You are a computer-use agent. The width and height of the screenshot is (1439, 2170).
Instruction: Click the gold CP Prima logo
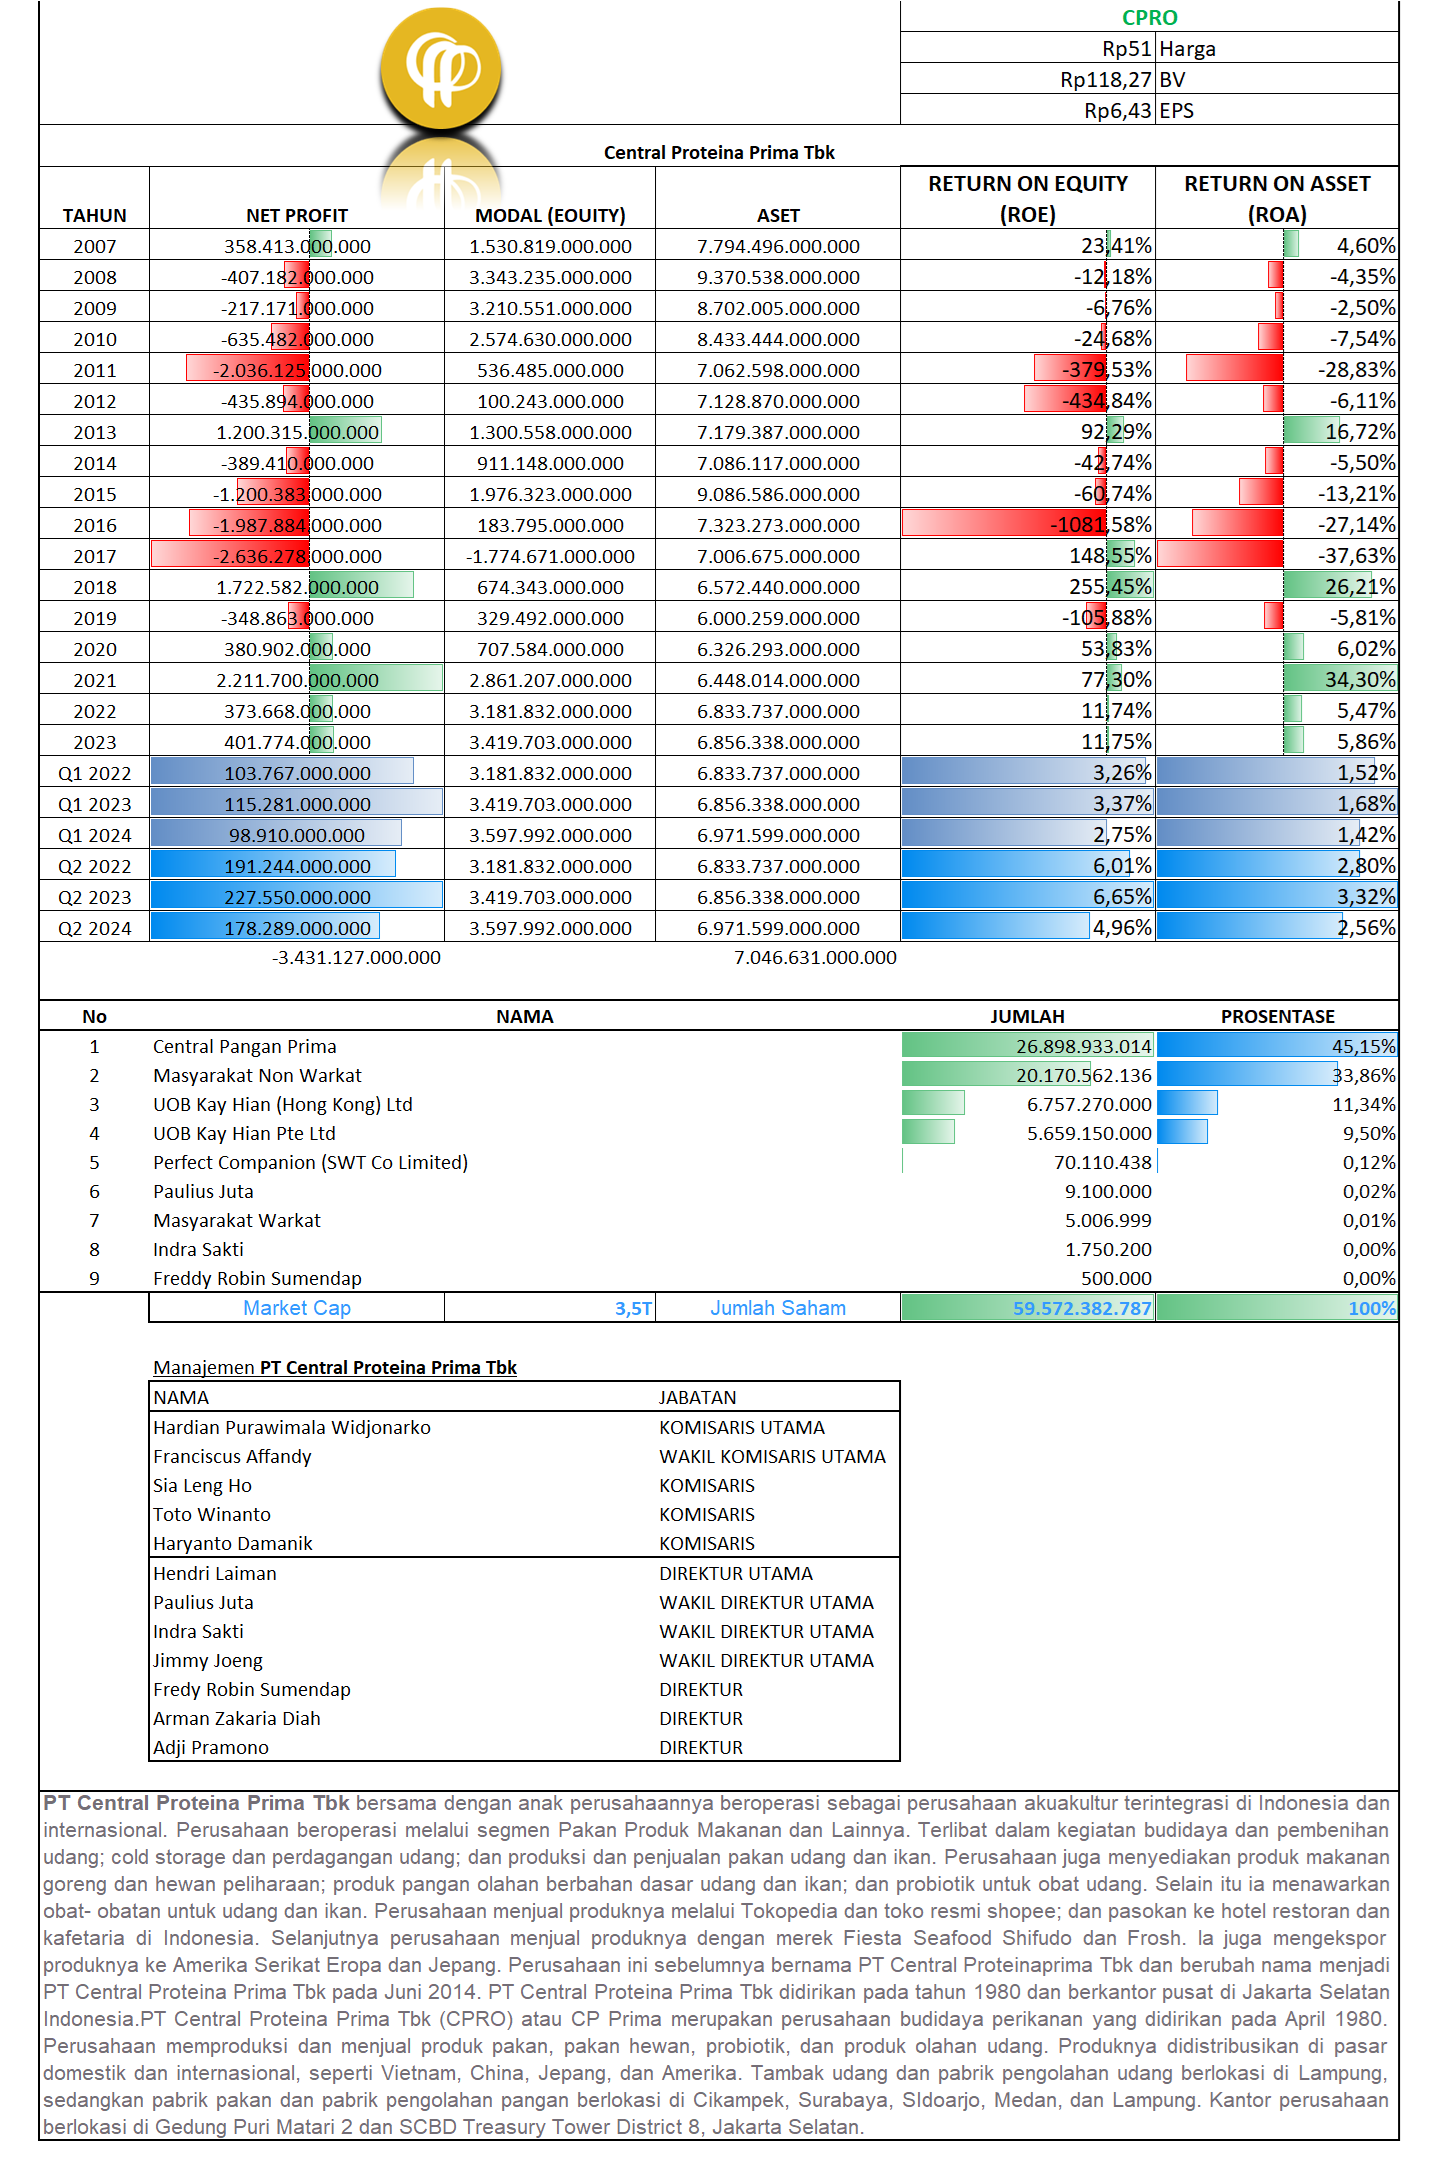[441, 68]
